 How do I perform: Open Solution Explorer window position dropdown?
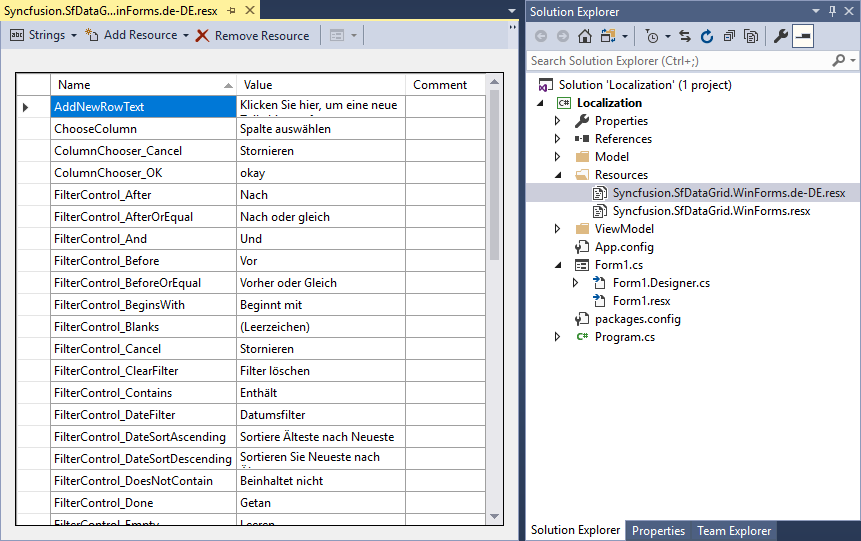(816, 11)
